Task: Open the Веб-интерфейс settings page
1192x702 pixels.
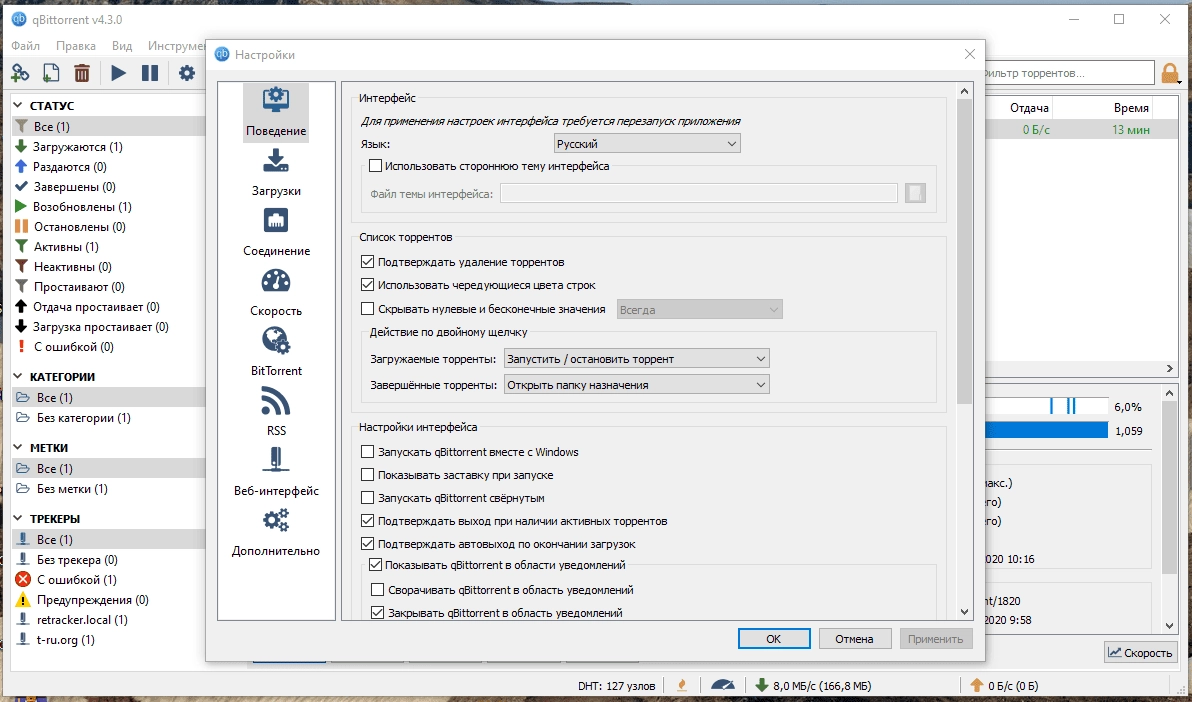Action: (276, 472)
